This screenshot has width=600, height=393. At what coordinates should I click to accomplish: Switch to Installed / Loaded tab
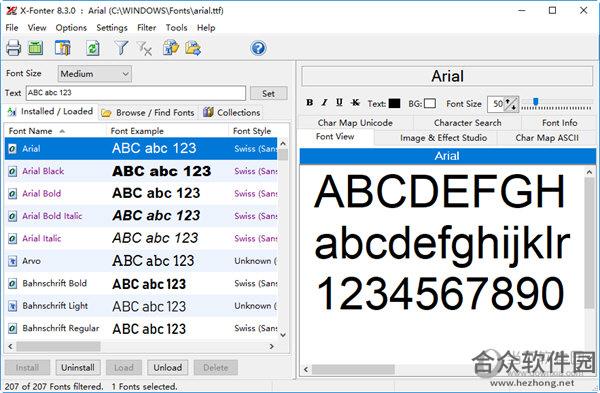51,112
